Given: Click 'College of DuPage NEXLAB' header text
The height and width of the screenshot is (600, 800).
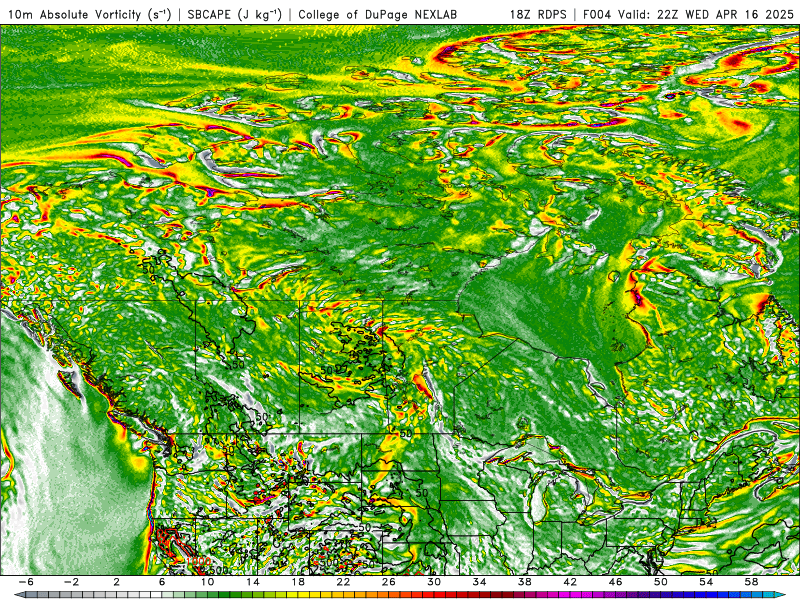Looking at the screenshot, I should pyautogui.click(x=378, y=14).
